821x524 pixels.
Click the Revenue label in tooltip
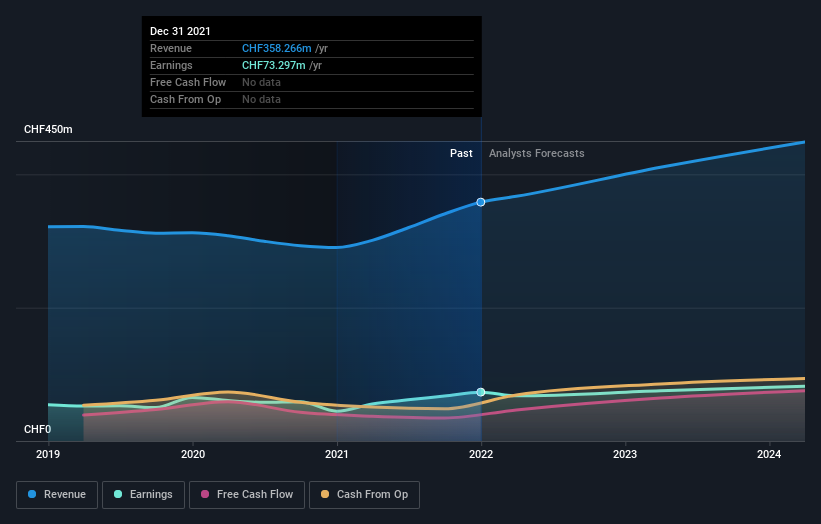coord(171,48)
